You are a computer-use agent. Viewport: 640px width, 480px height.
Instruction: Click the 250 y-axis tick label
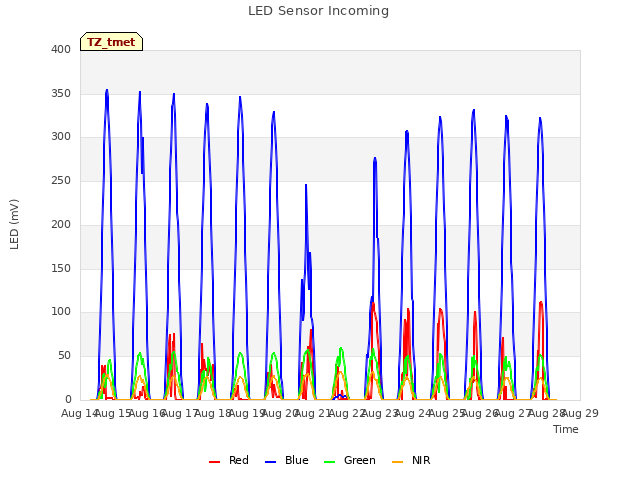tap(61, 180)
